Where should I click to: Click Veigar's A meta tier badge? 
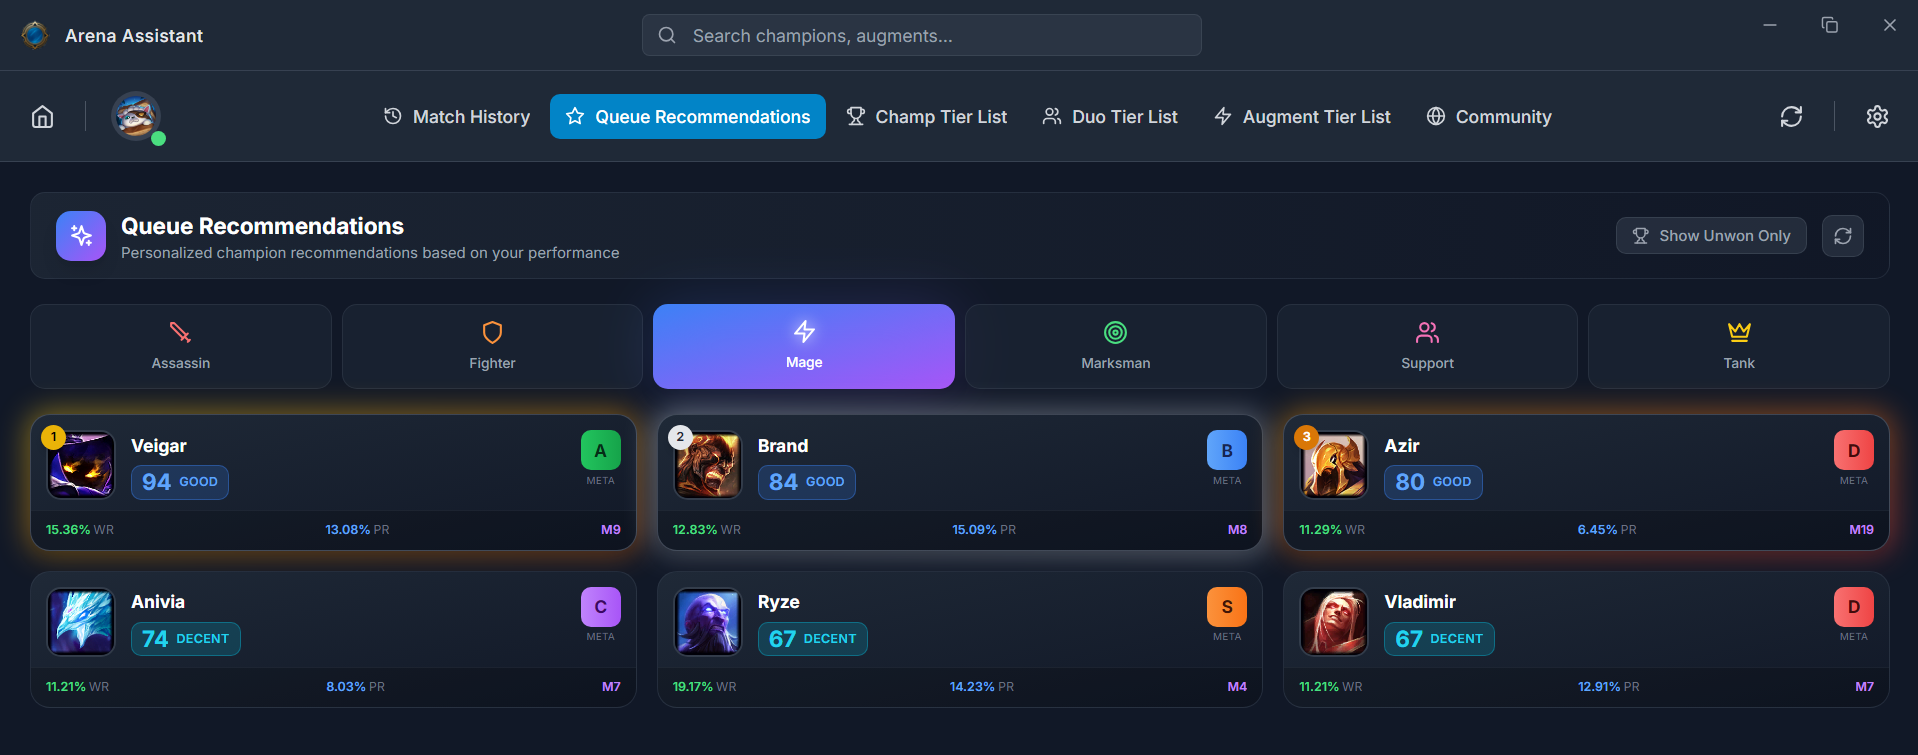click(600, 450)
